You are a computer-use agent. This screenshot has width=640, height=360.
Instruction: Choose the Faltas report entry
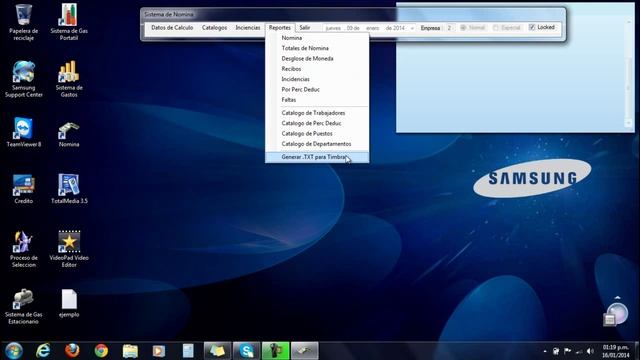[317, 100]
